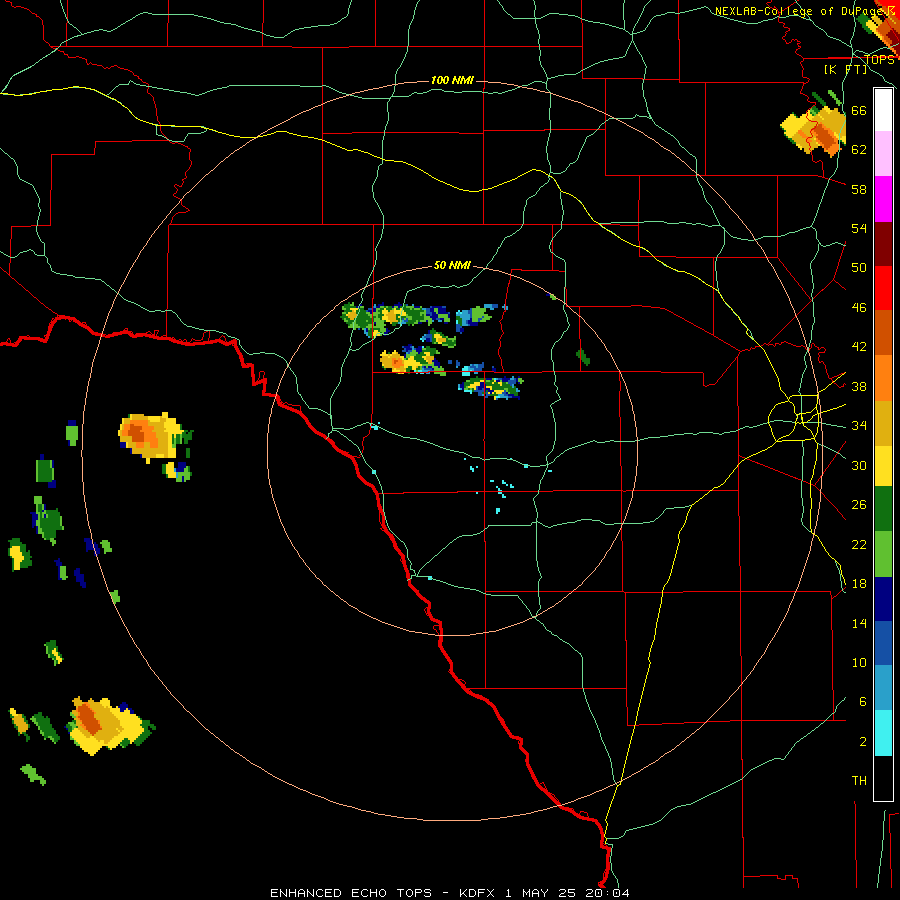The height and width of the screenshot is (900, 900).
Task: Click the yellow swatch near 30
Action: [883, 466]
